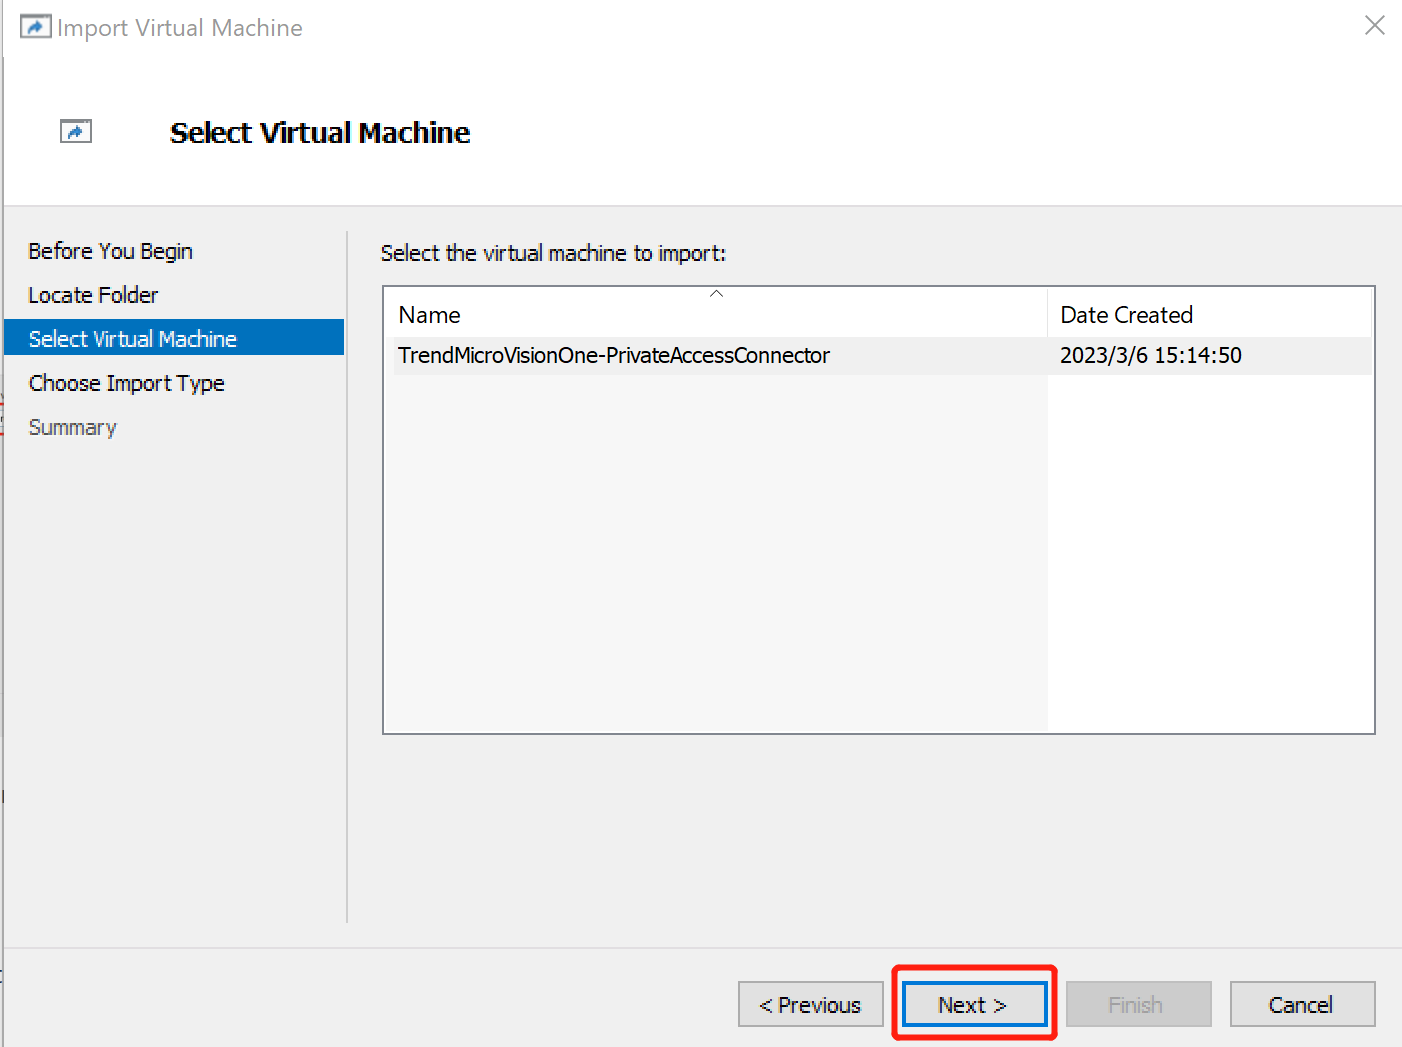Image resolution: width=1402 pixels, height=1047 pixels.
Task: Go back using the Previous button
Action: pos(810,1004)
